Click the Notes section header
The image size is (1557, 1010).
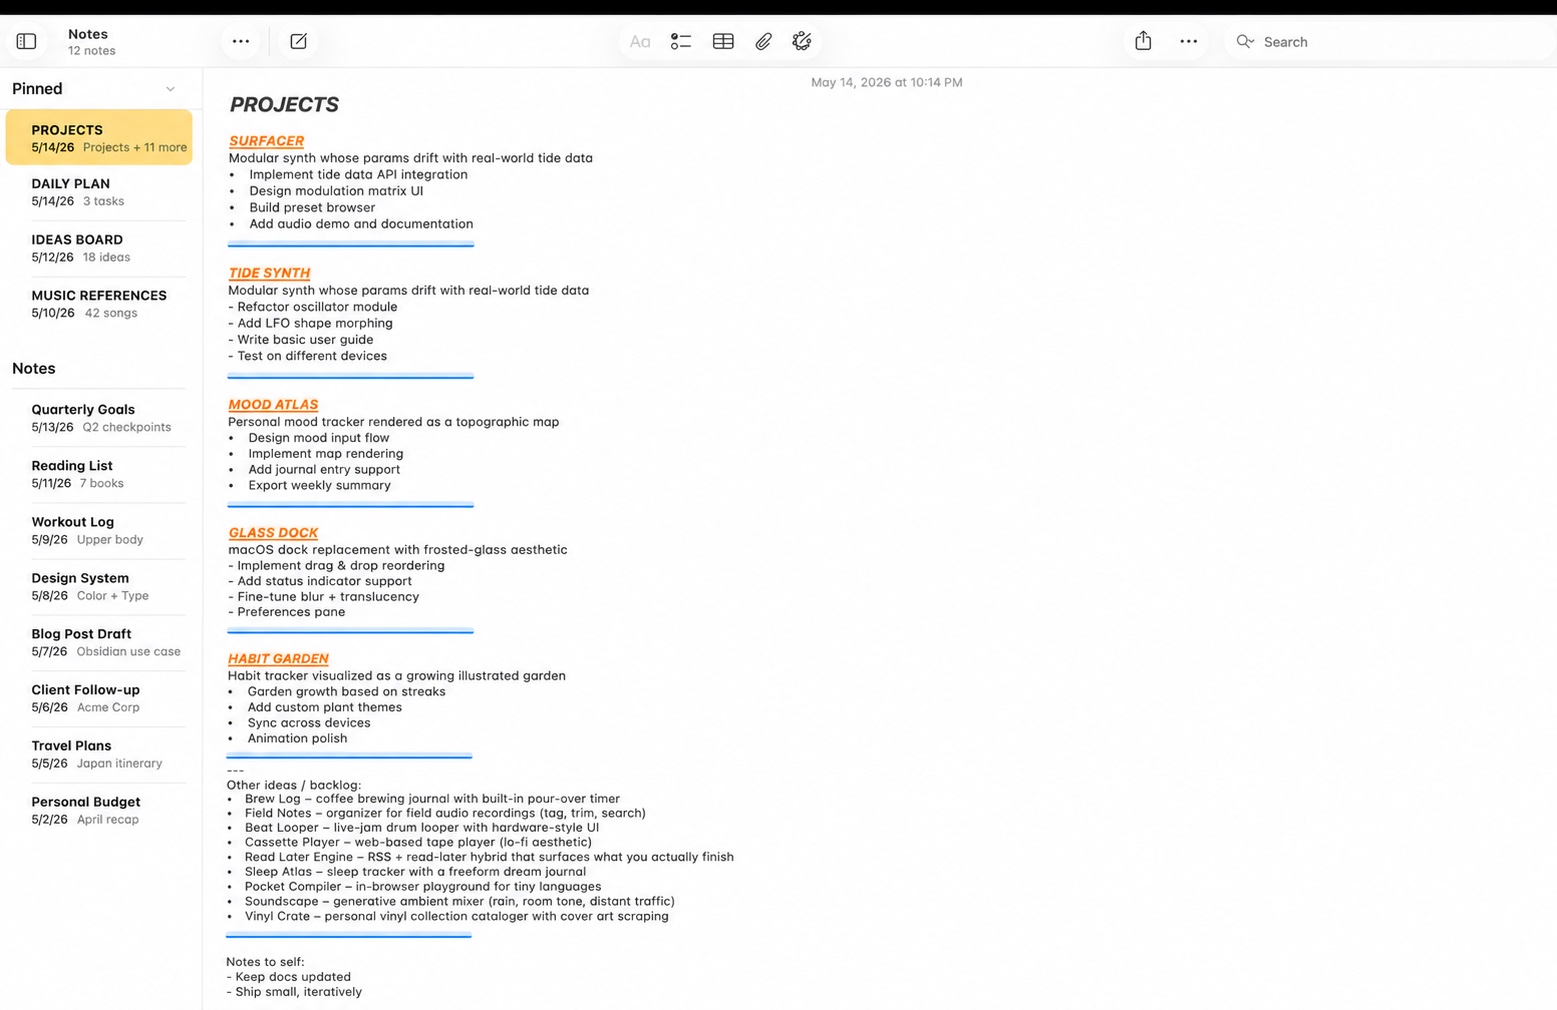coord(34,368)
